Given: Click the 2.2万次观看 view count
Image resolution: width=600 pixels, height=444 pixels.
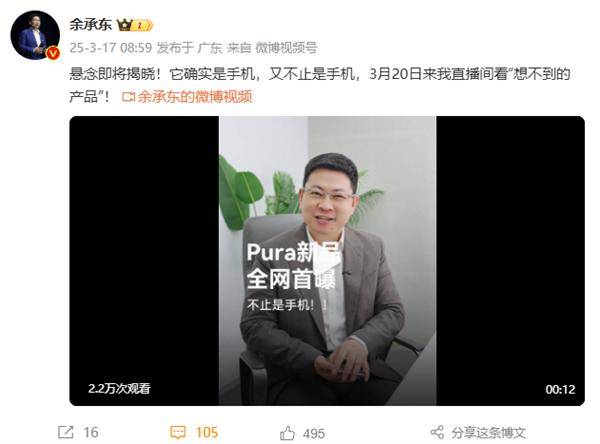Looking at the screenshot, I should pyautogui.click(x=119, y=388).
